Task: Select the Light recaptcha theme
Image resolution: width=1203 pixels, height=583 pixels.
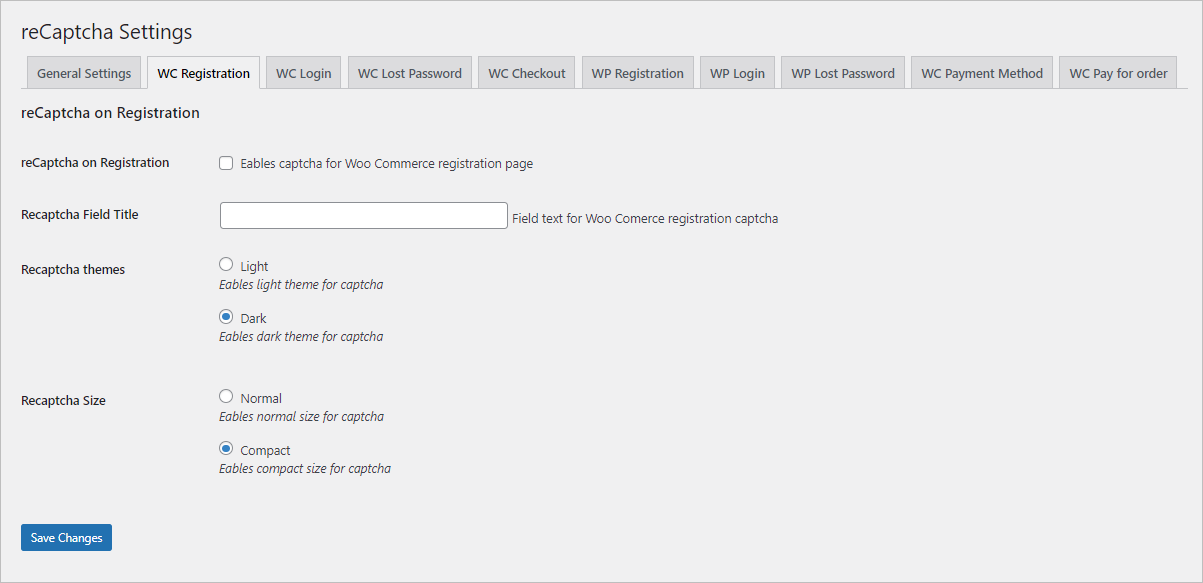Action: click(x=226, y=264)
